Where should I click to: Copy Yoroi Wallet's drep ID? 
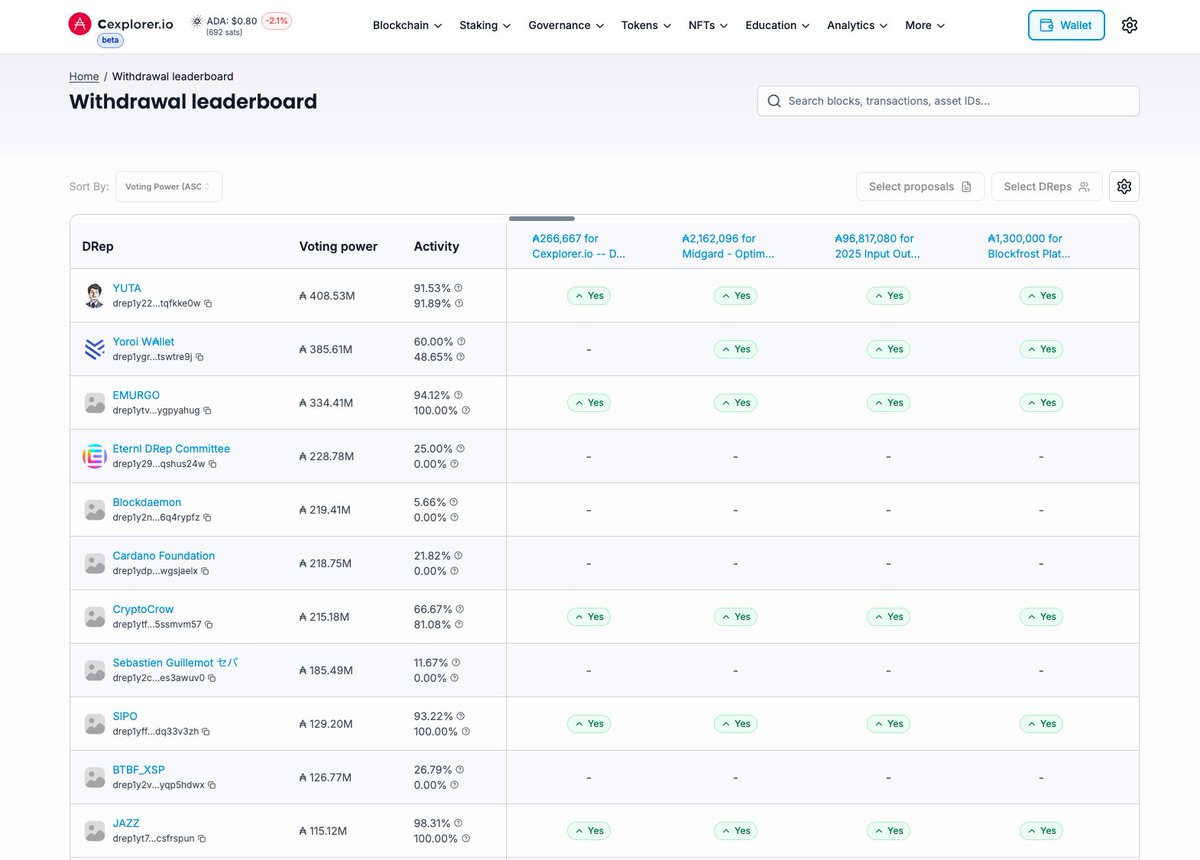pos(199,357)
